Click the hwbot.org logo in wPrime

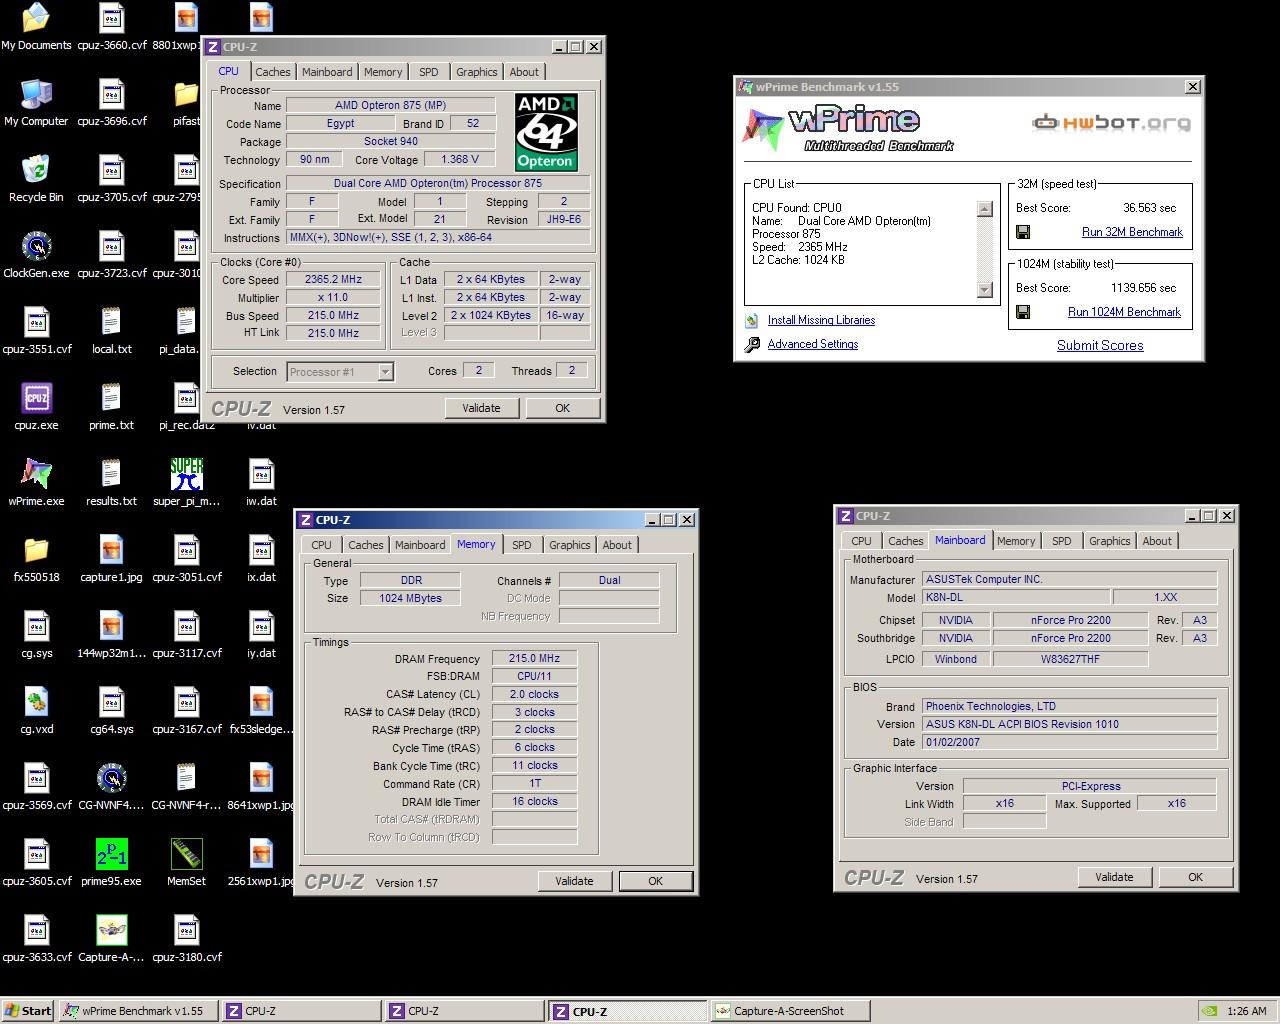[1111, 123]
